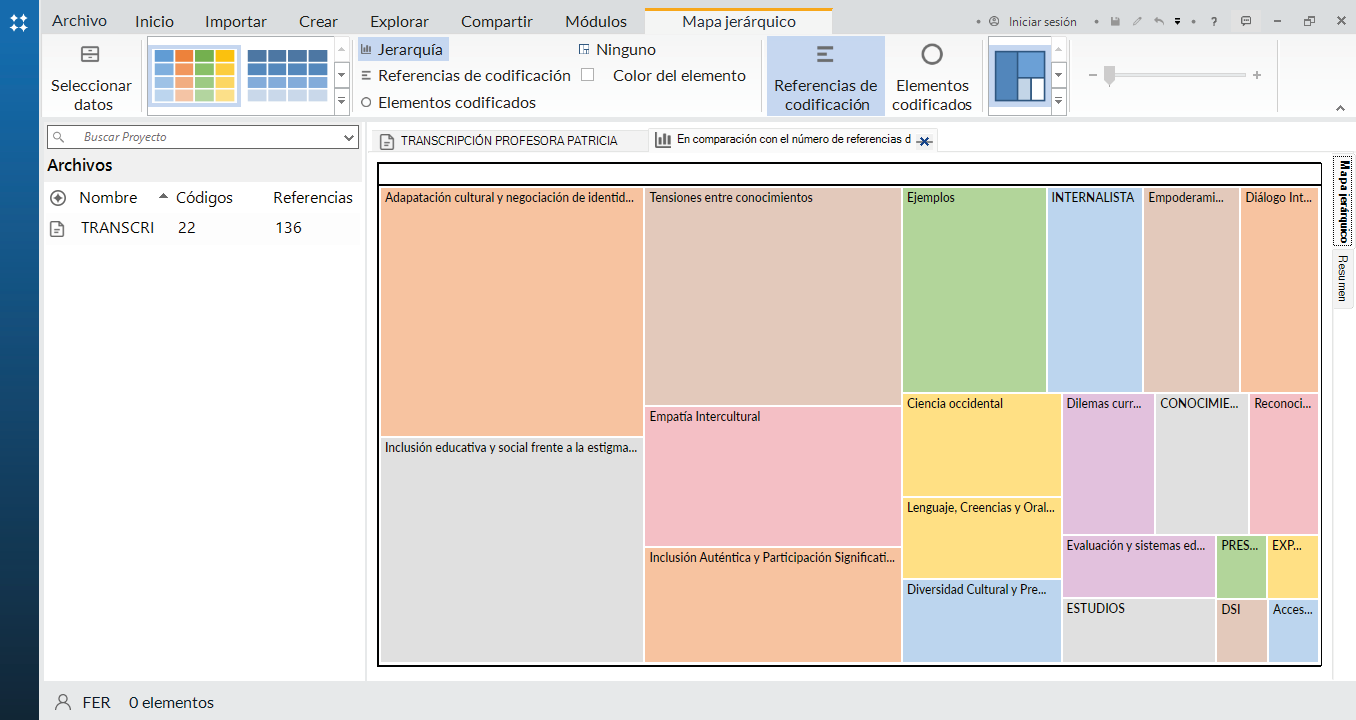This screenshot has height=720, width=1356.
Task: Open the Resumen vertical side tab
Action: point(1343,278)
